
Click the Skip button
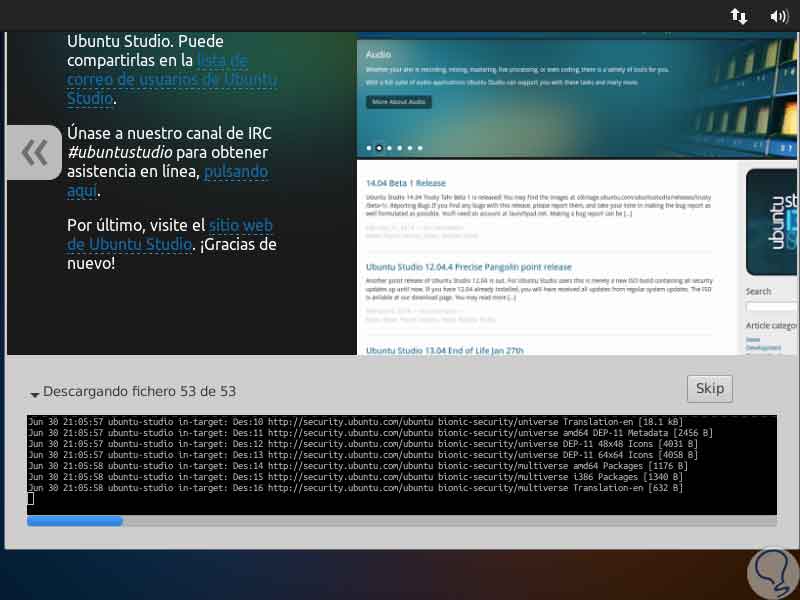click(710, 389)
